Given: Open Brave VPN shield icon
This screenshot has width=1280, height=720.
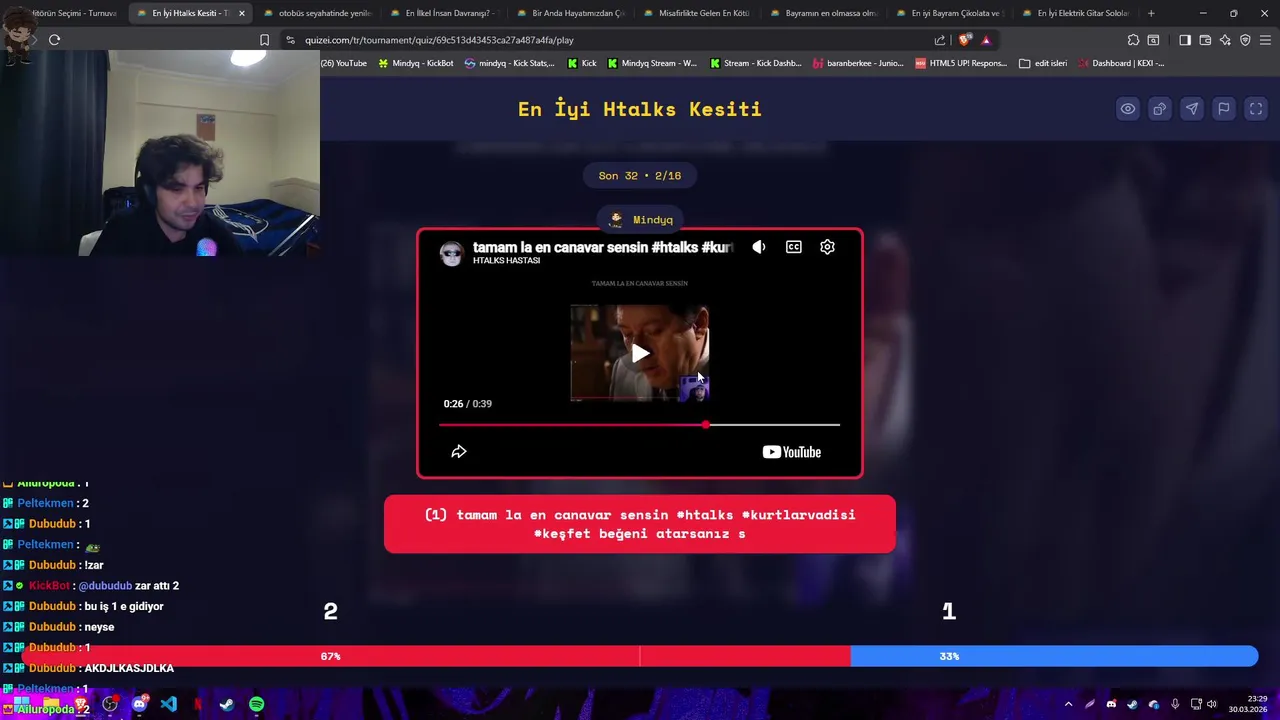Looking at the screenshot, I should pos(1245,40).
